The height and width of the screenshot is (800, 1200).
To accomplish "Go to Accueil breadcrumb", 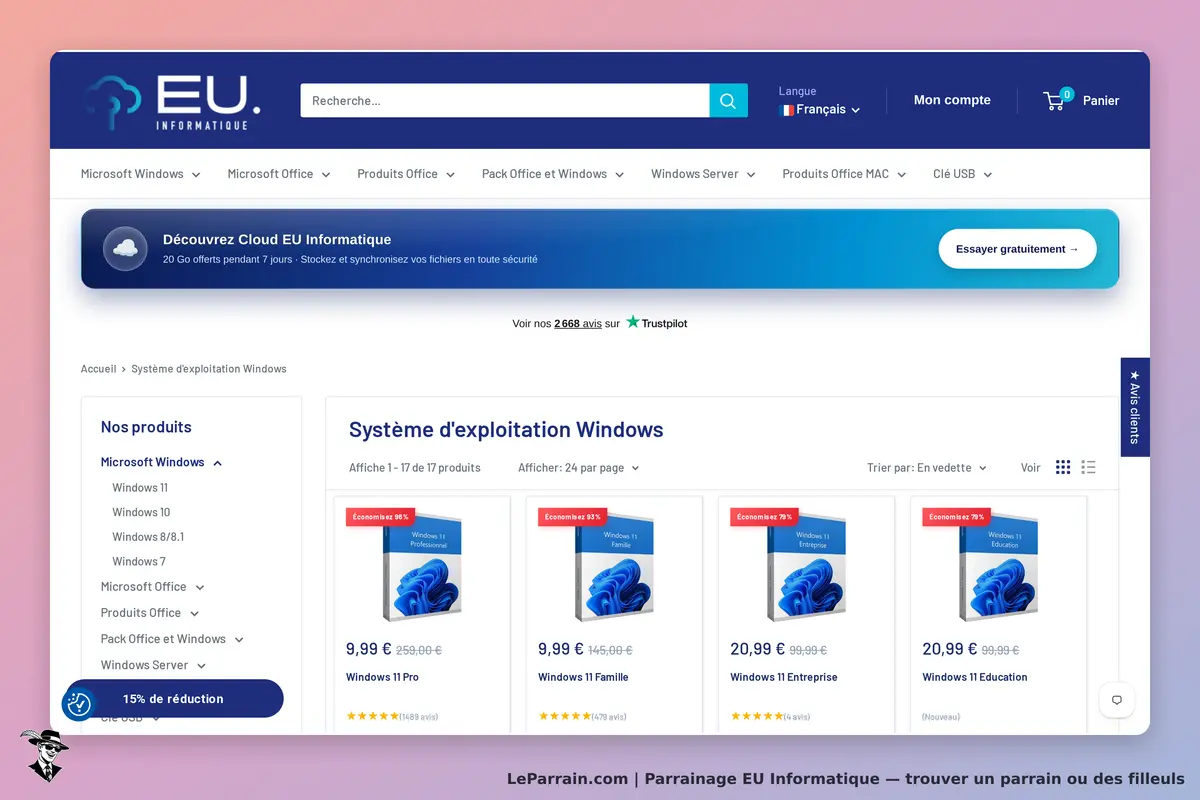I will pyautogui.click(x=99, y=369).
